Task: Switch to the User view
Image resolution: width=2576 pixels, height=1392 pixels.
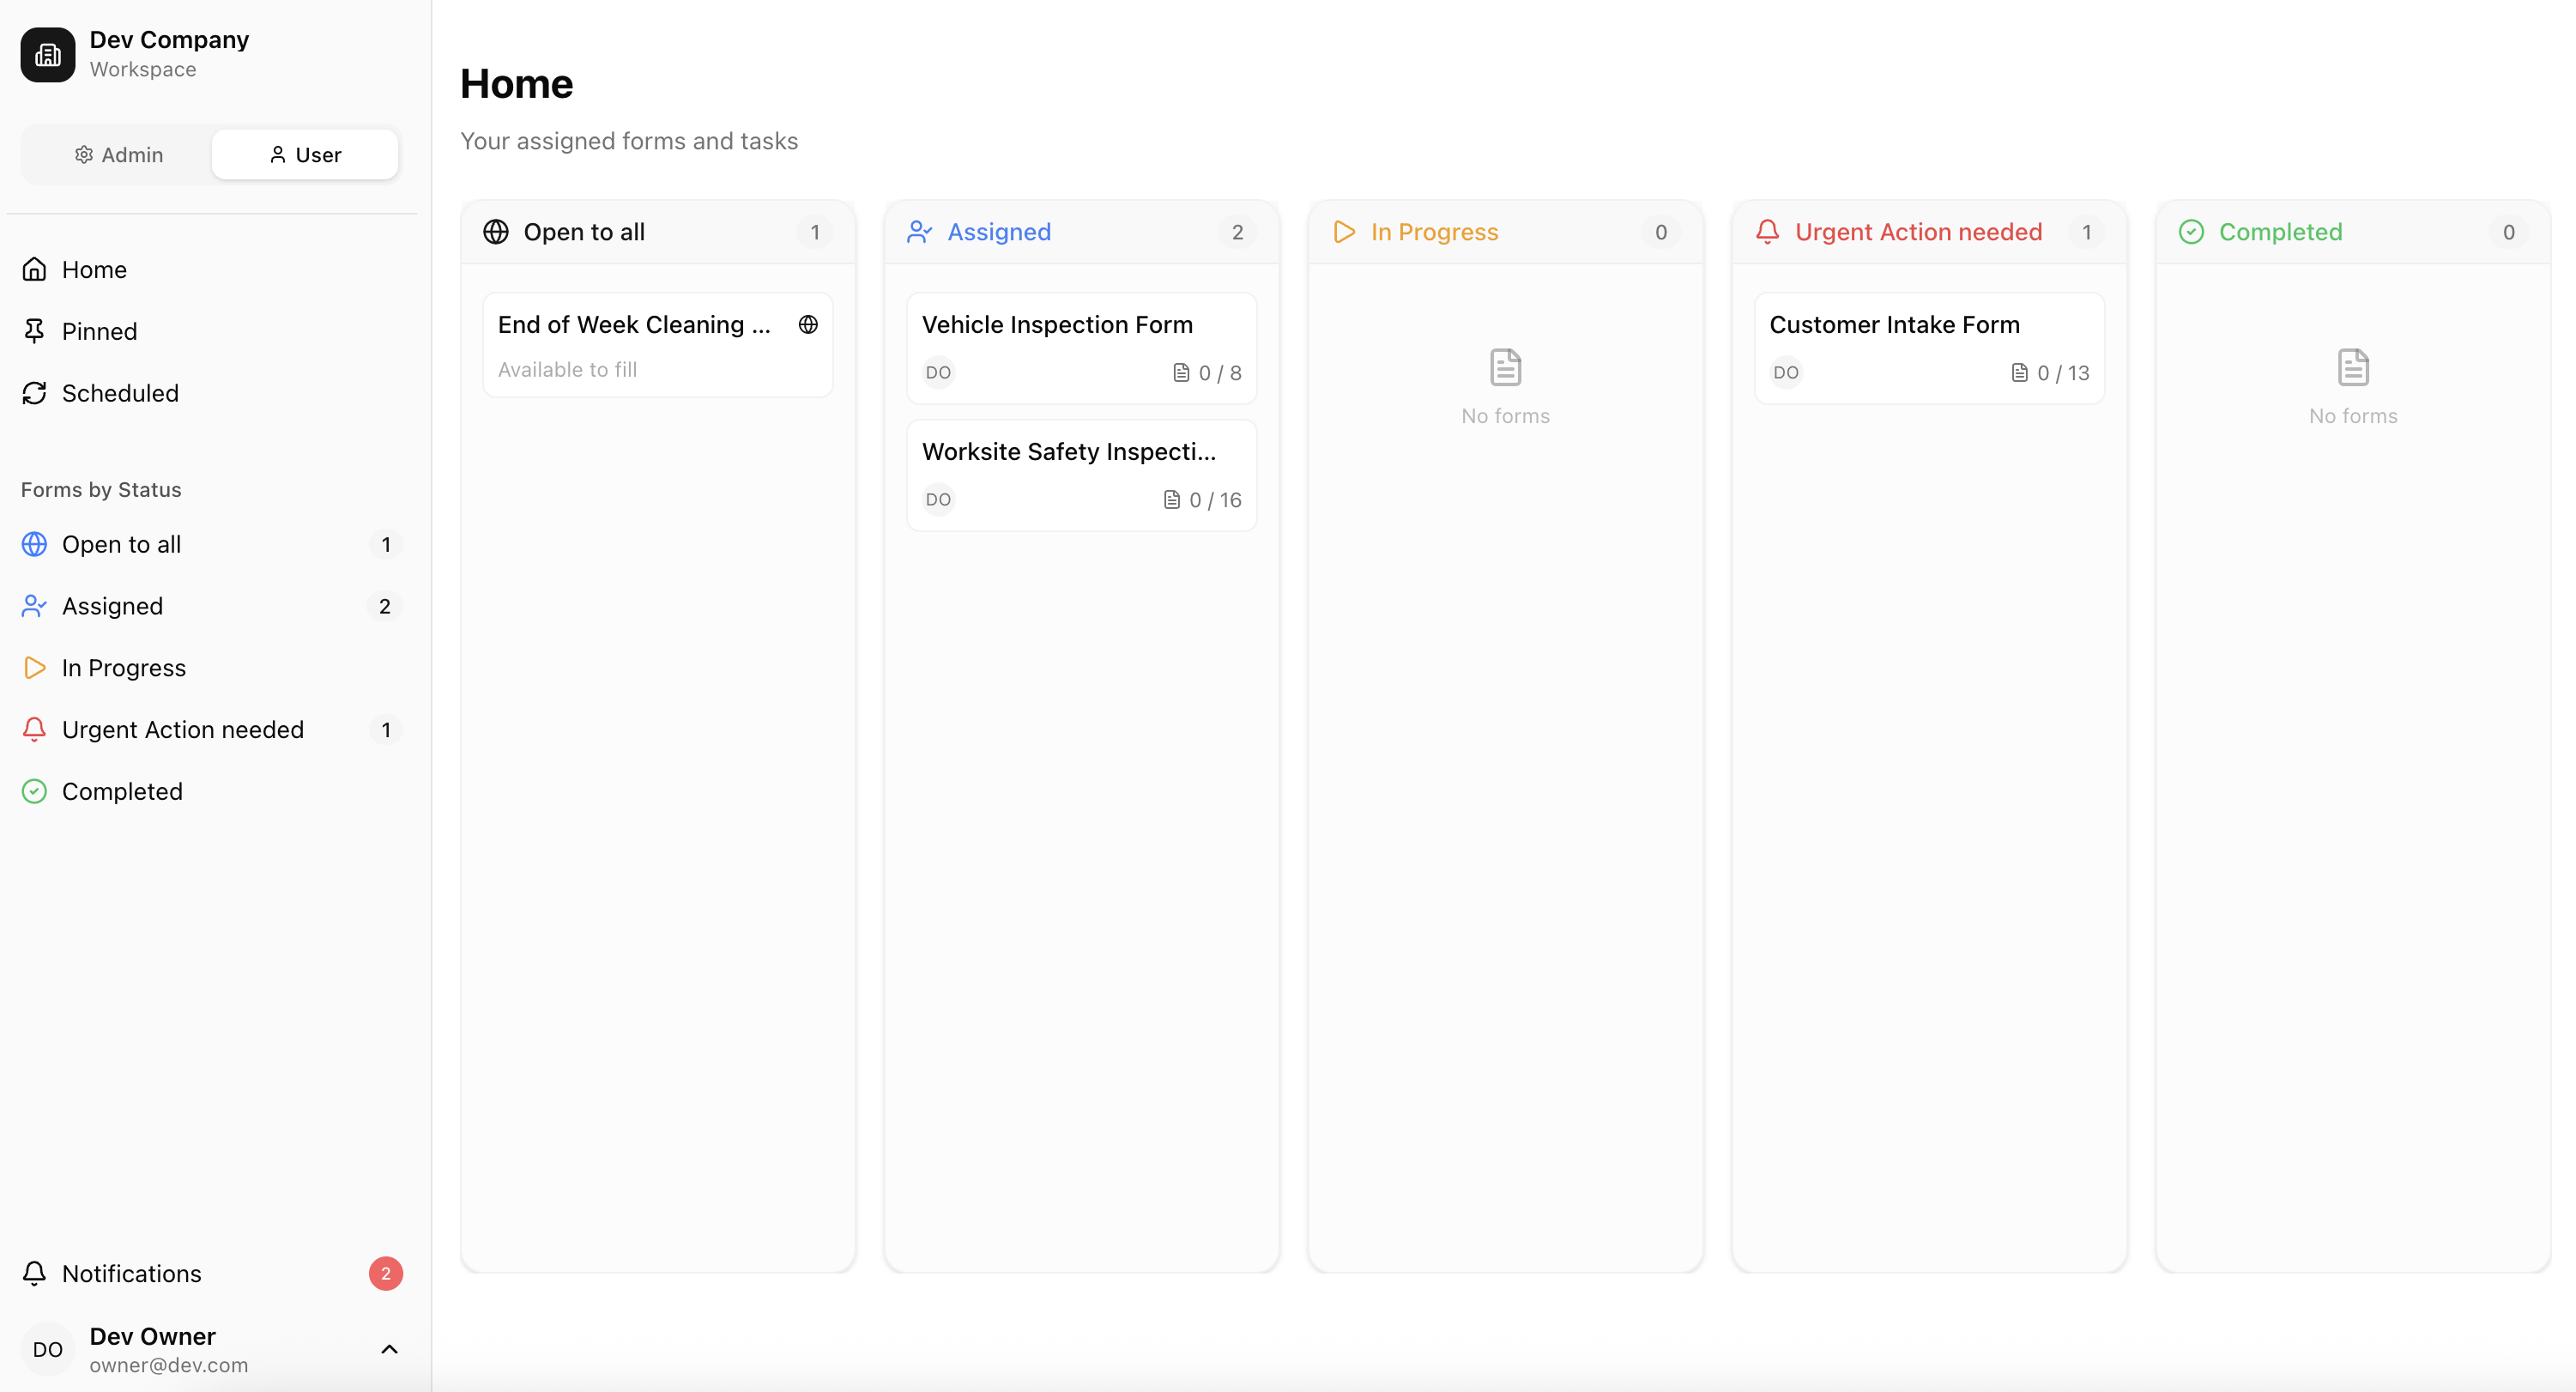Action: click(x=305, y=154)
